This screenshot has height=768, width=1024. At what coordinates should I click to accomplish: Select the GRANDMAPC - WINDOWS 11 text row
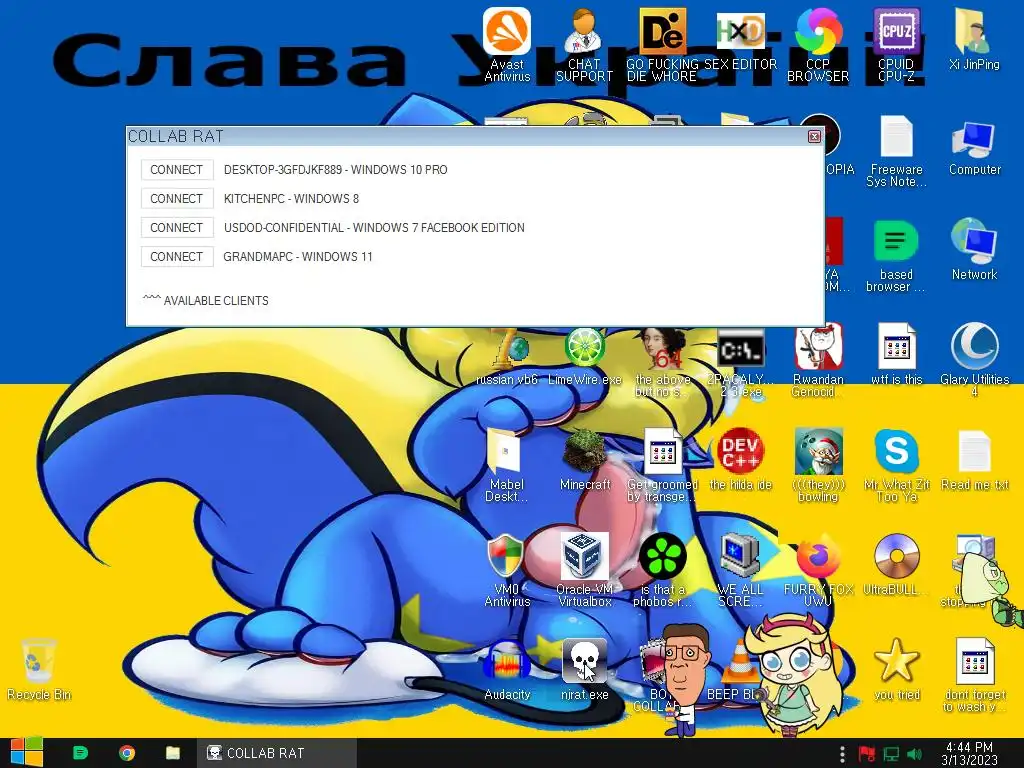298,257
